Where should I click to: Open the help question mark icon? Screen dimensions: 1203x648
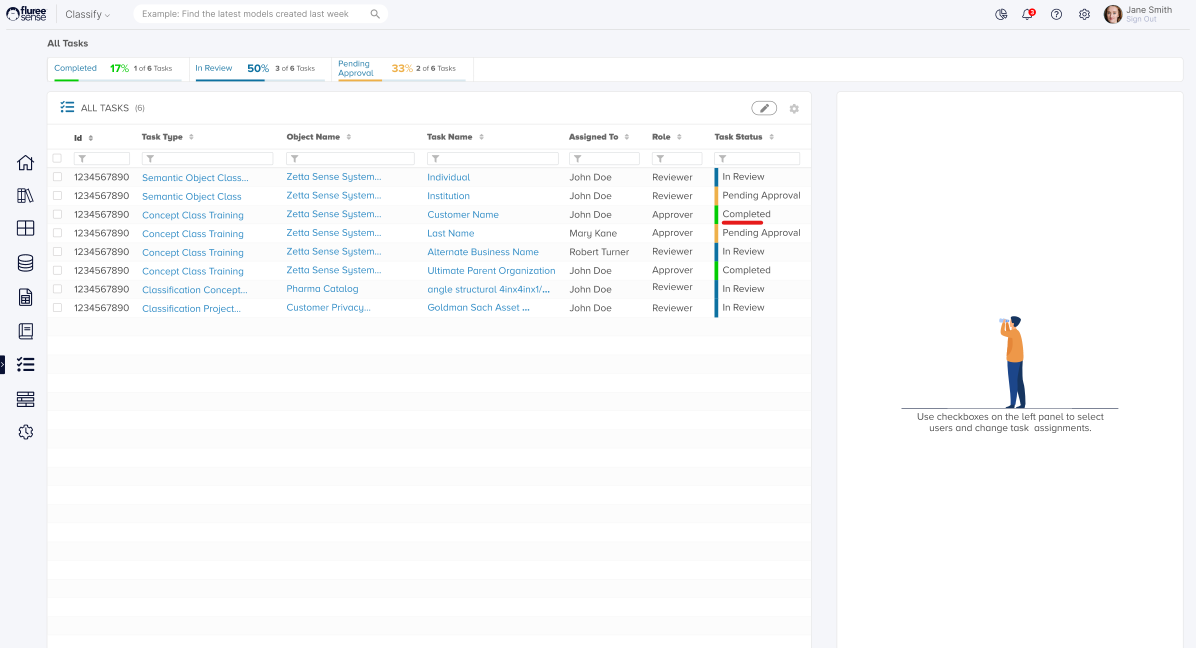[1056, 14]
